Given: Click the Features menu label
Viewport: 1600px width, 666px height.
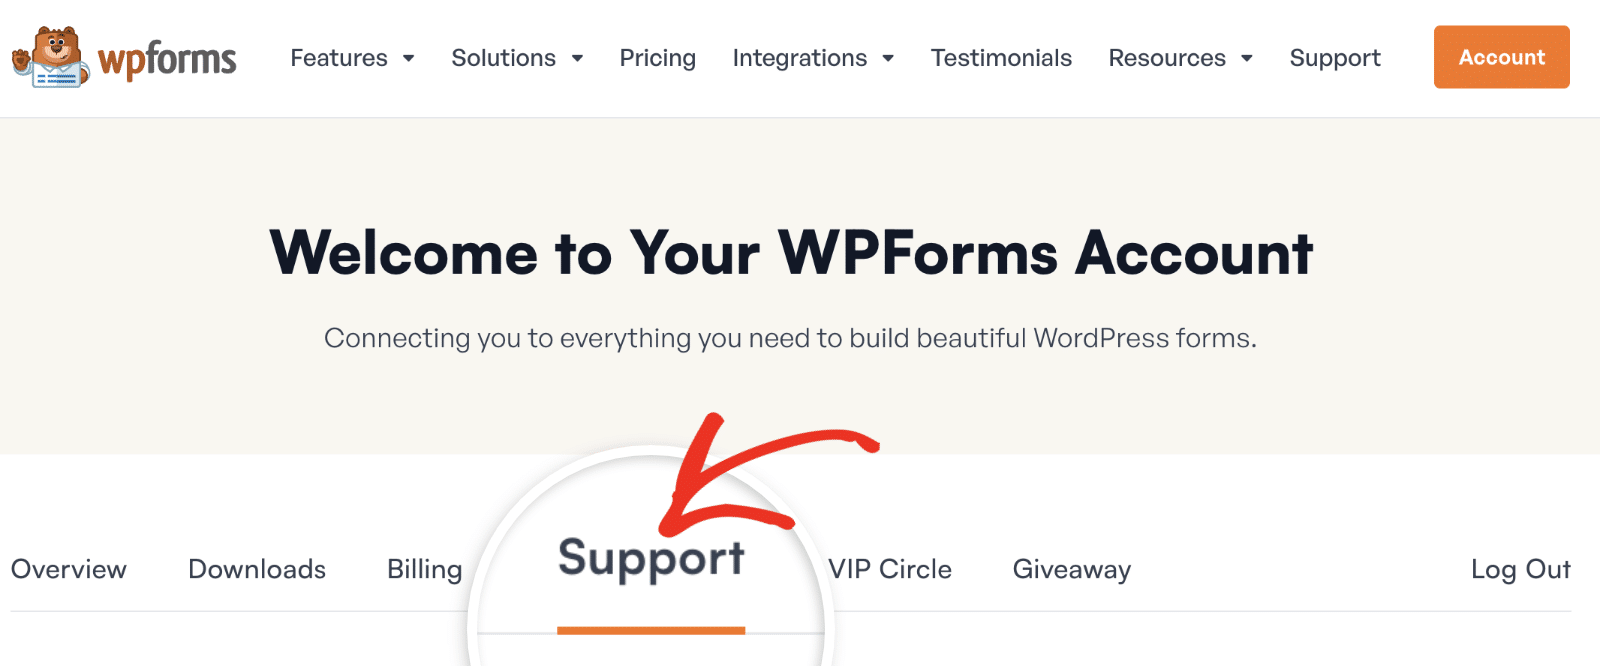Looking at the screenshot, I should point(338,58).
